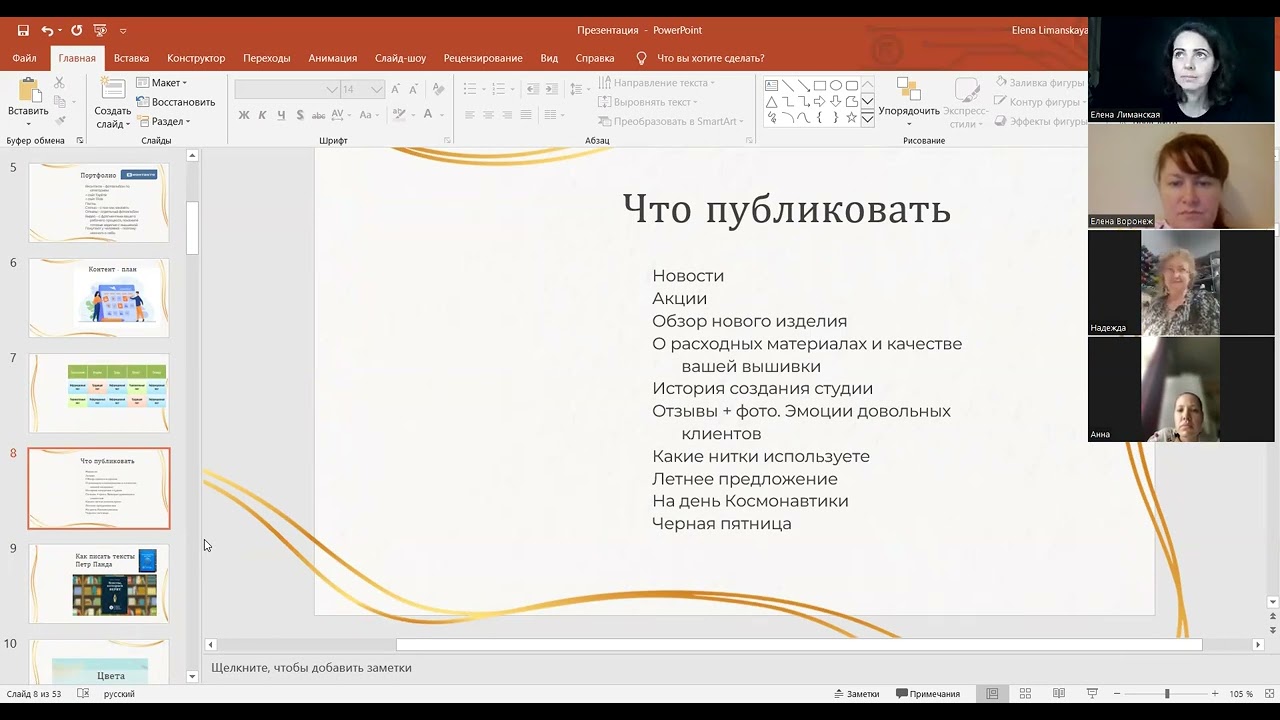1280x720 pixels.
Task: Open the font name combo box
Action: [x=287, y=89]
